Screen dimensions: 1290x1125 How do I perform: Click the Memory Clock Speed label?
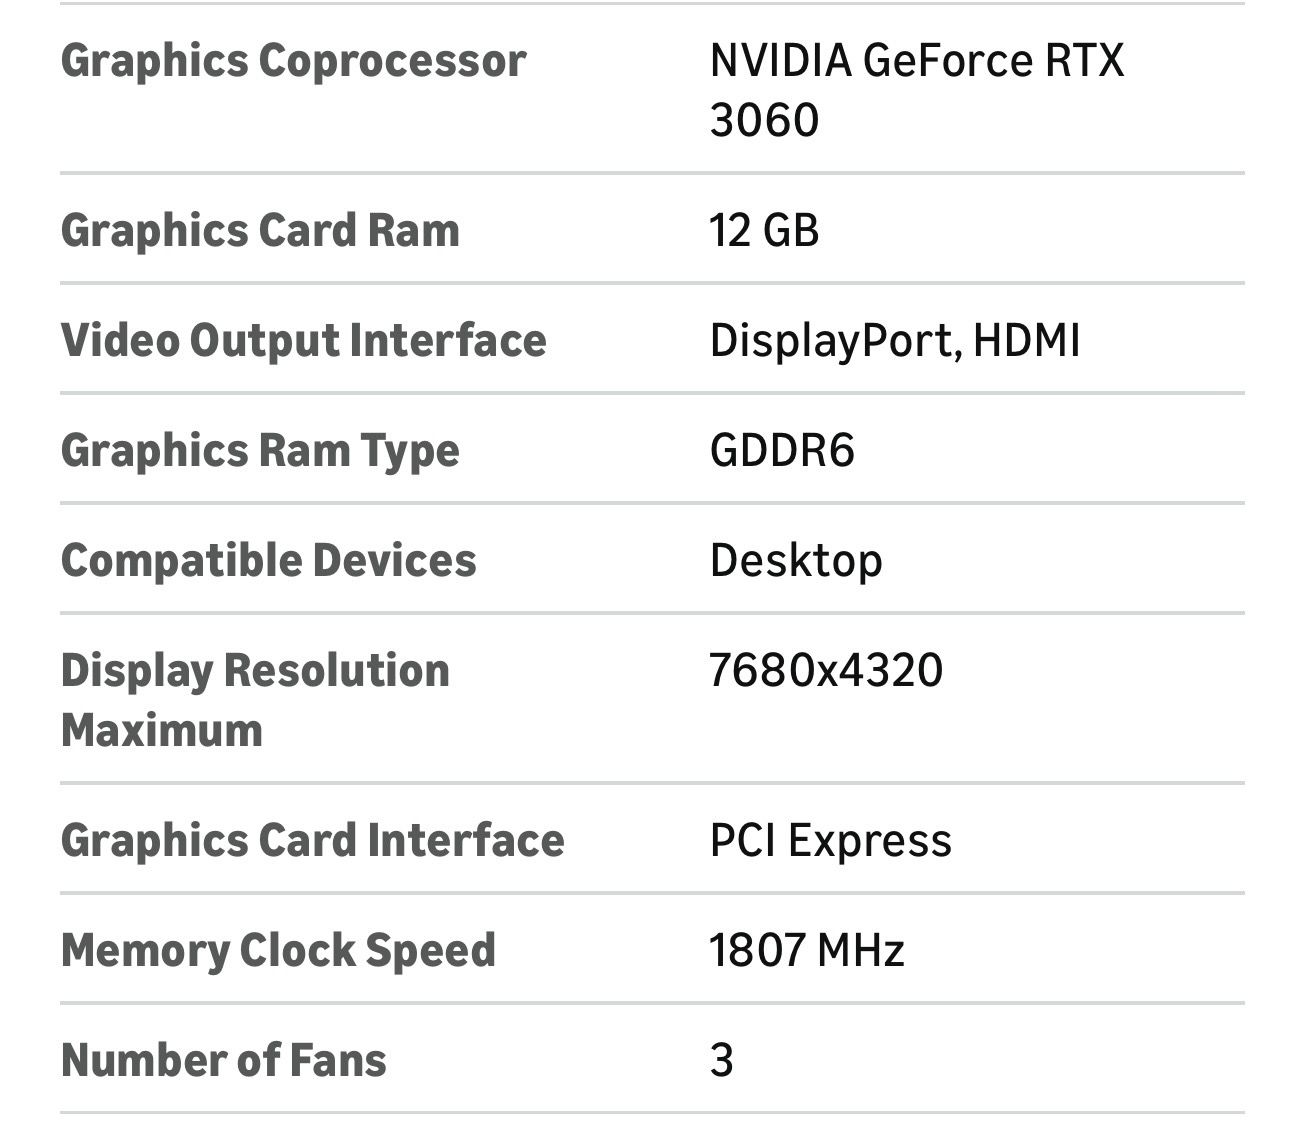(x=278, y=951)
